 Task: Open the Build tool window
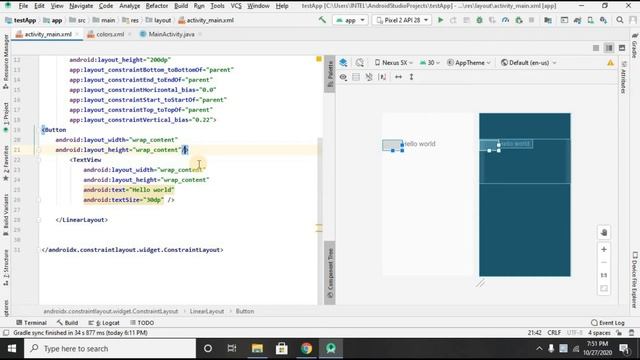pos(67,322)
